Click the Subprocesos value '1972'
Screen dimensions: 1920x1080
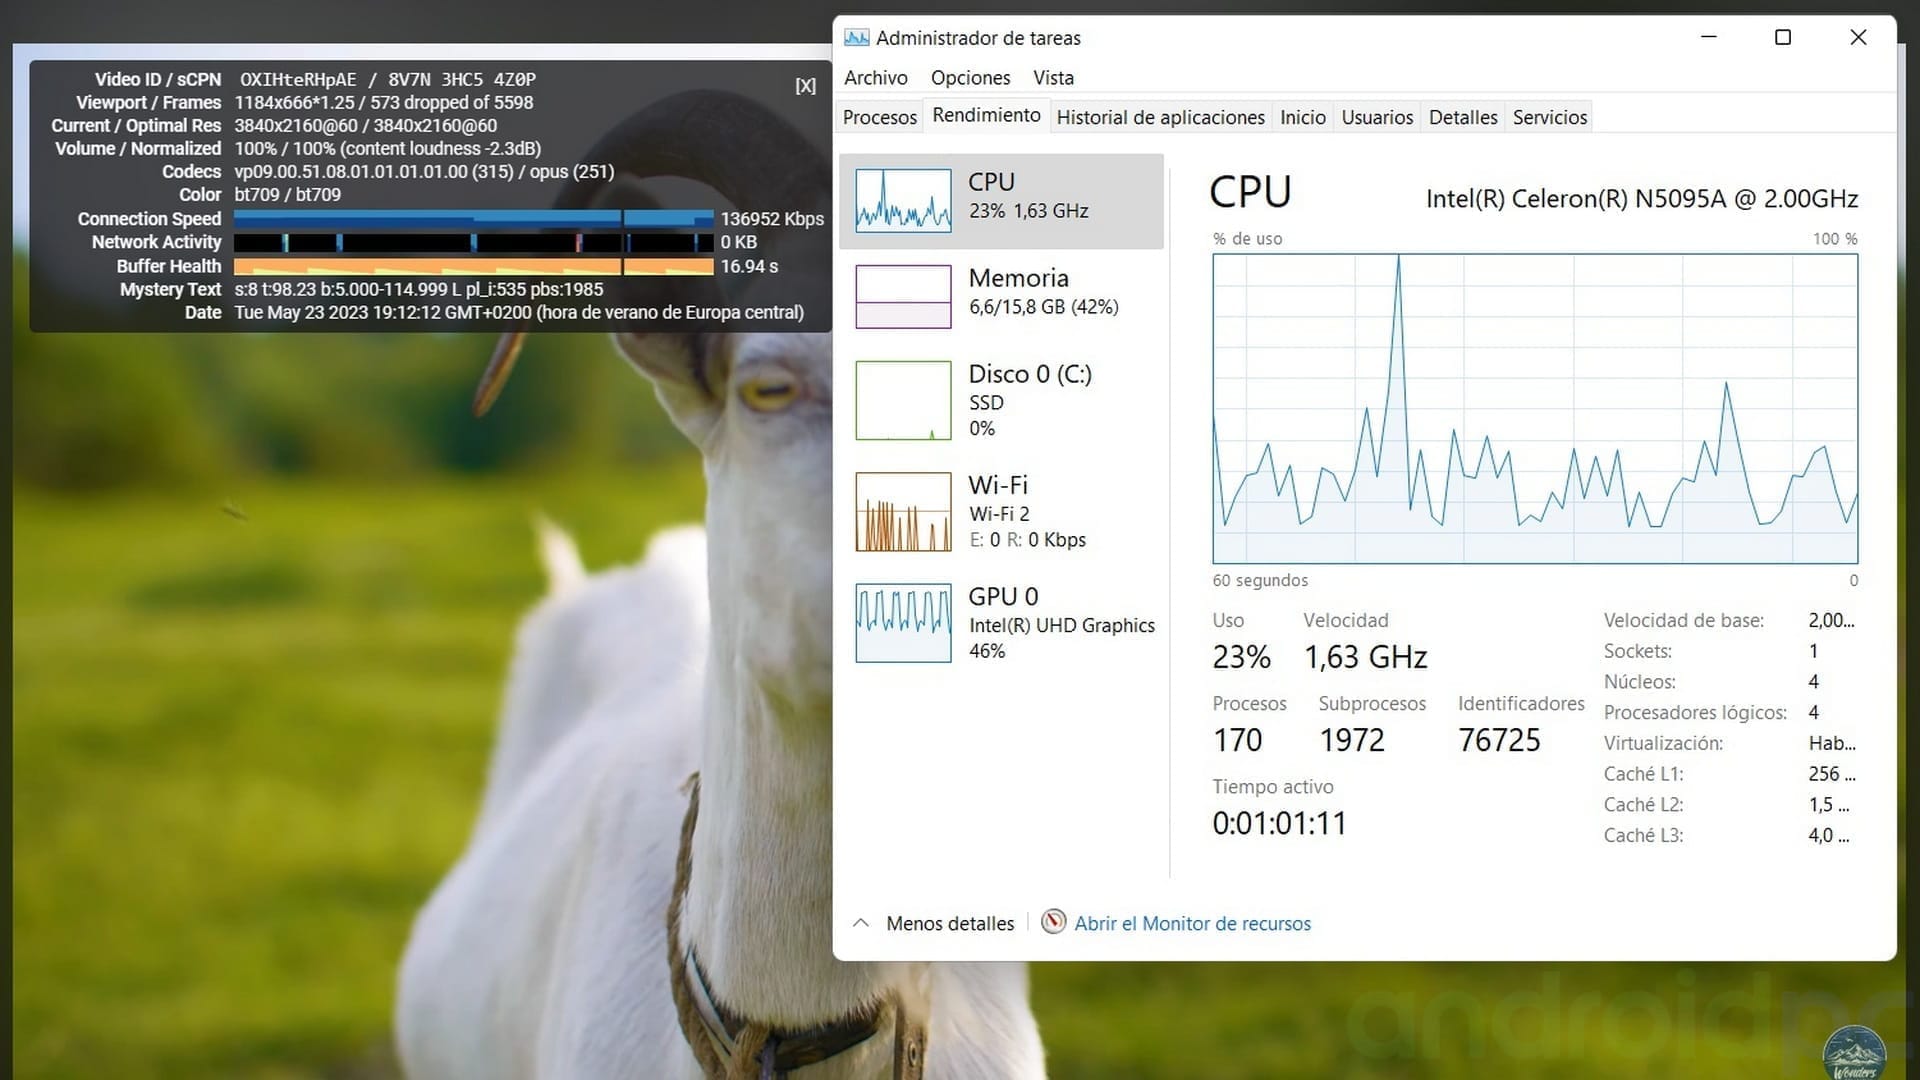point(1352,740)
